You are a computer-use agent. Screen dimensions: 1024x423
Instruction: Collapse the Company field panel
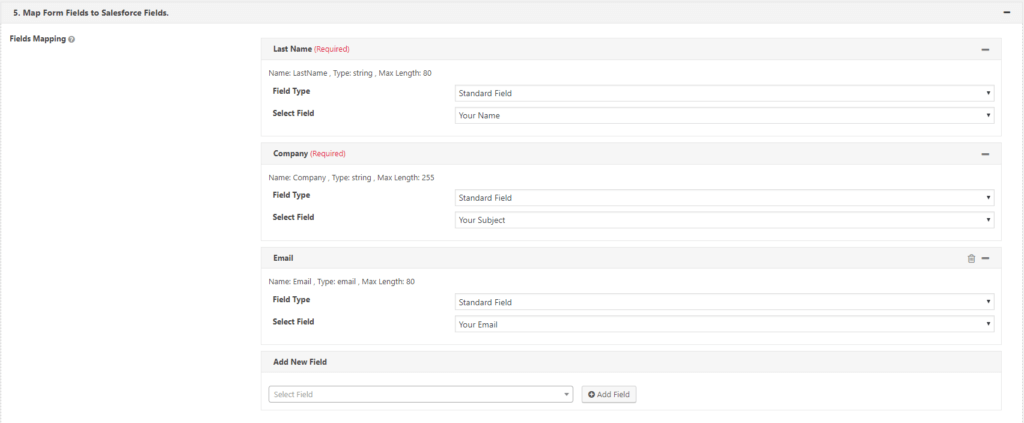tap(985, 154)
